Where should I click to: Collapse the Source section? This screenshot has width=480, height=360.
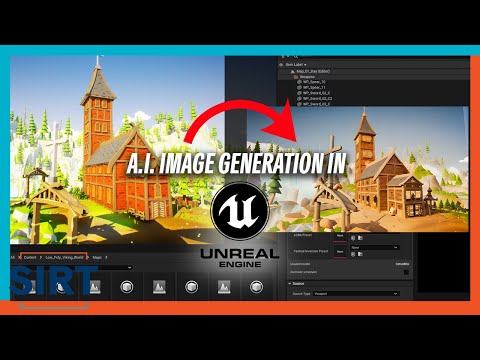[290, 284]
